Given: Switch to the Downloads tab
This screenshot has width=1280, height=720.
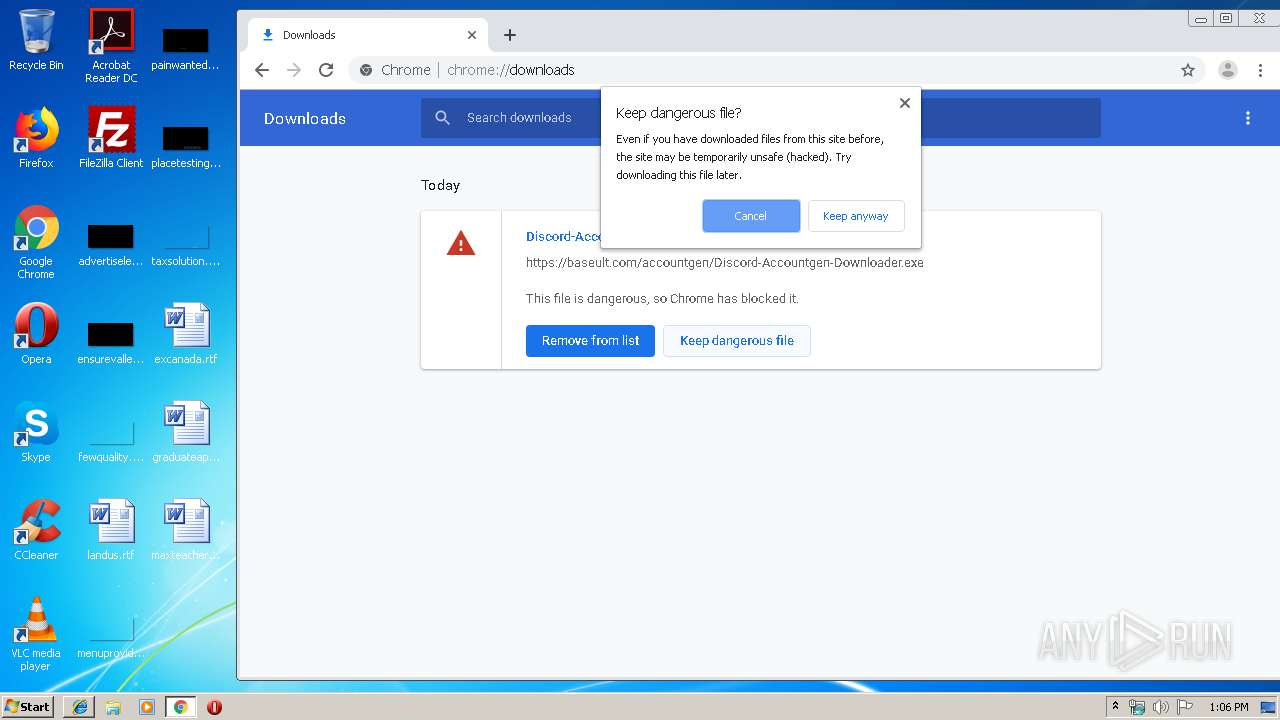Looking at the screenshot, I should point(367,35).
